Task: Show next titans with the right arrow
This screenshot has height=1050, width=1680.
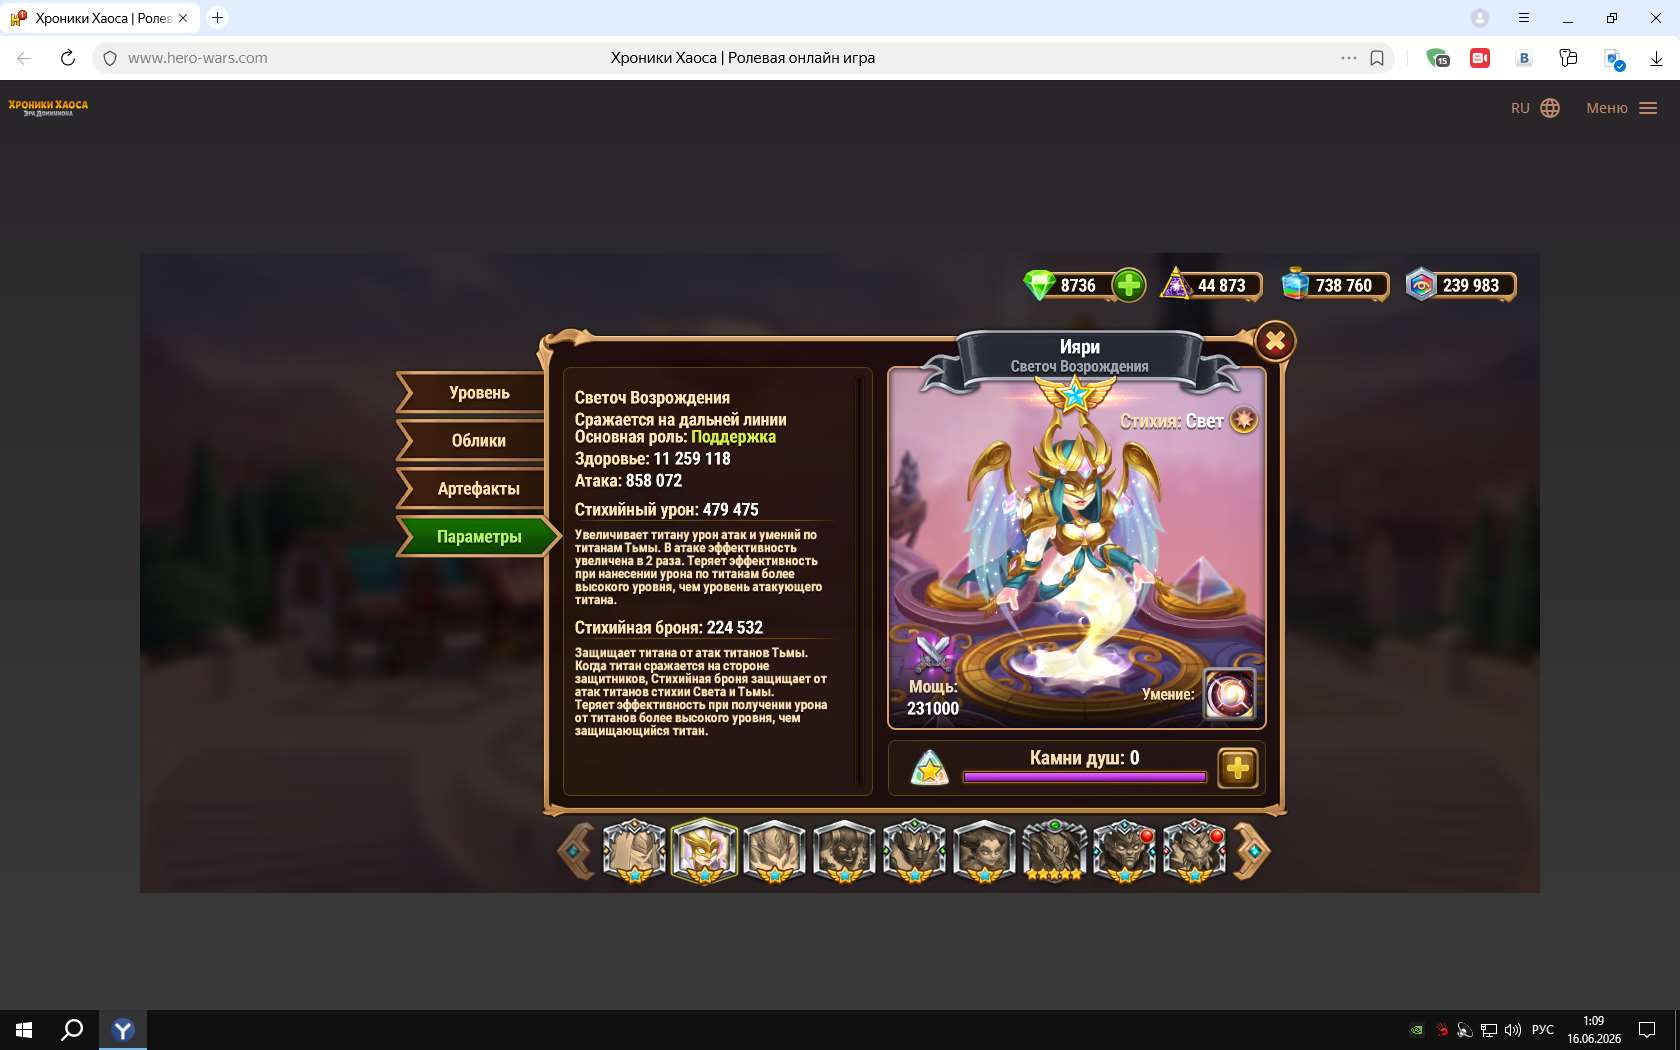Action: tap(1252, 851)
